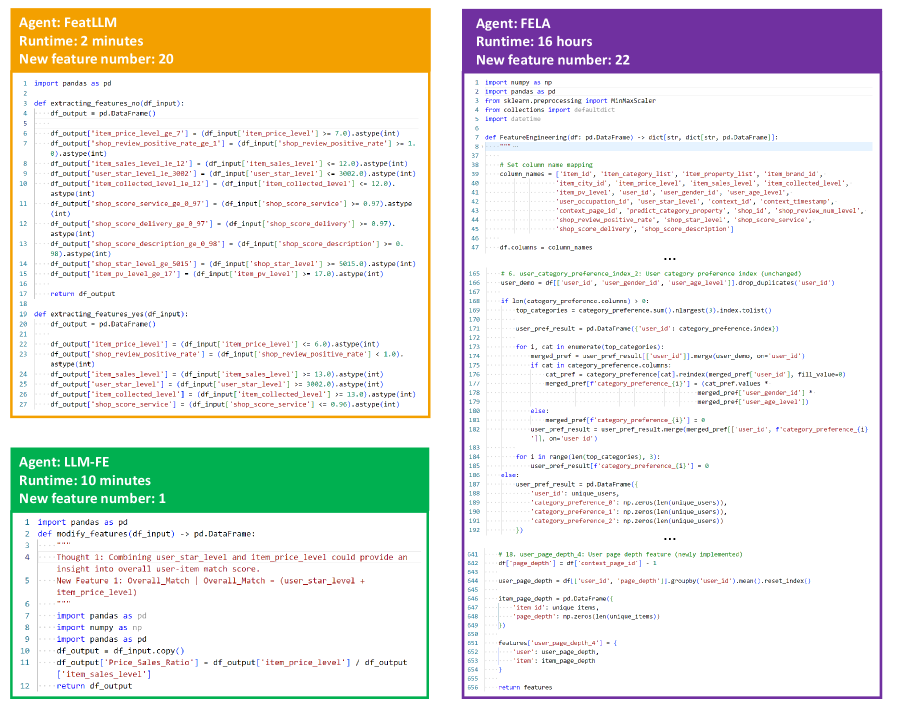Click 'import pandas as pd' in FeatLLM line 1
Image resolution: width=897 pixels, height=712 pixels.
pos(73,83)
